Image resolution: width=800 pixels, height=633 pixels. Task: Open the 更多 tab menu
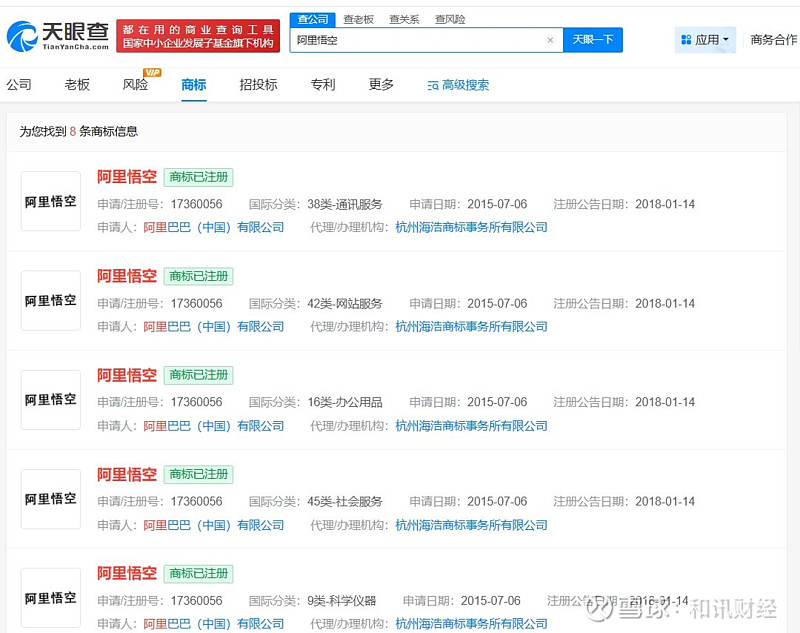pyautogui.click(x=382, y=84)
